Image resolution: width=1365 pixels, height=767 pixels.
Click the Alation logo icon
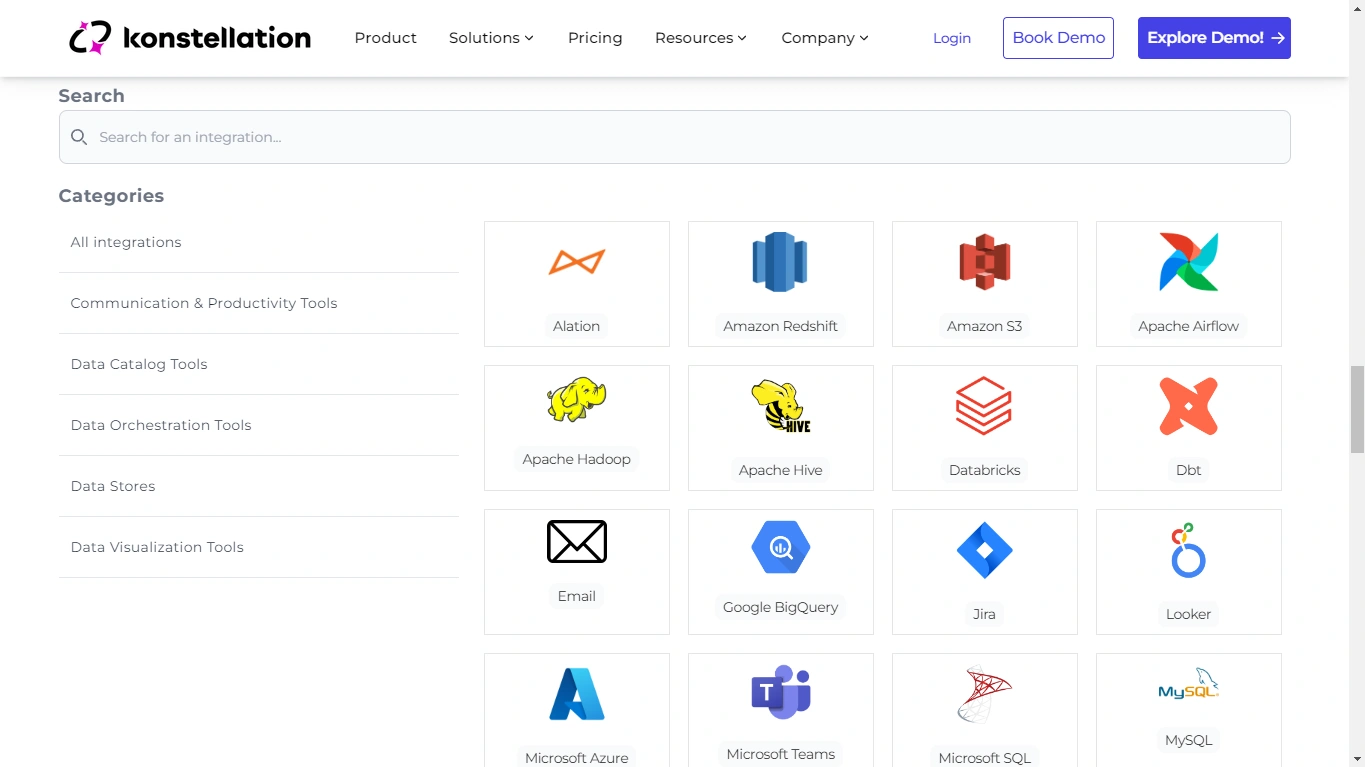click(577, 262)
